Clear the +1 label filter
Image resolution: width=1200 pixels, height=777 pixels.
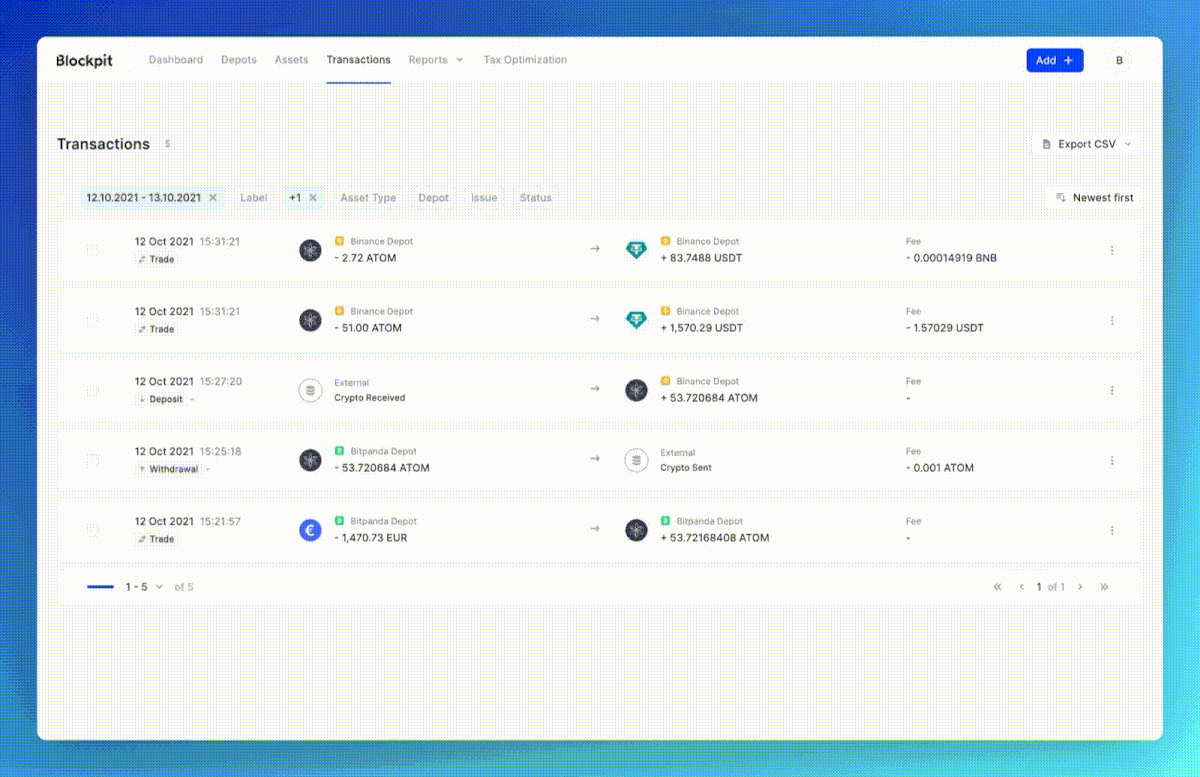[313, 198]
